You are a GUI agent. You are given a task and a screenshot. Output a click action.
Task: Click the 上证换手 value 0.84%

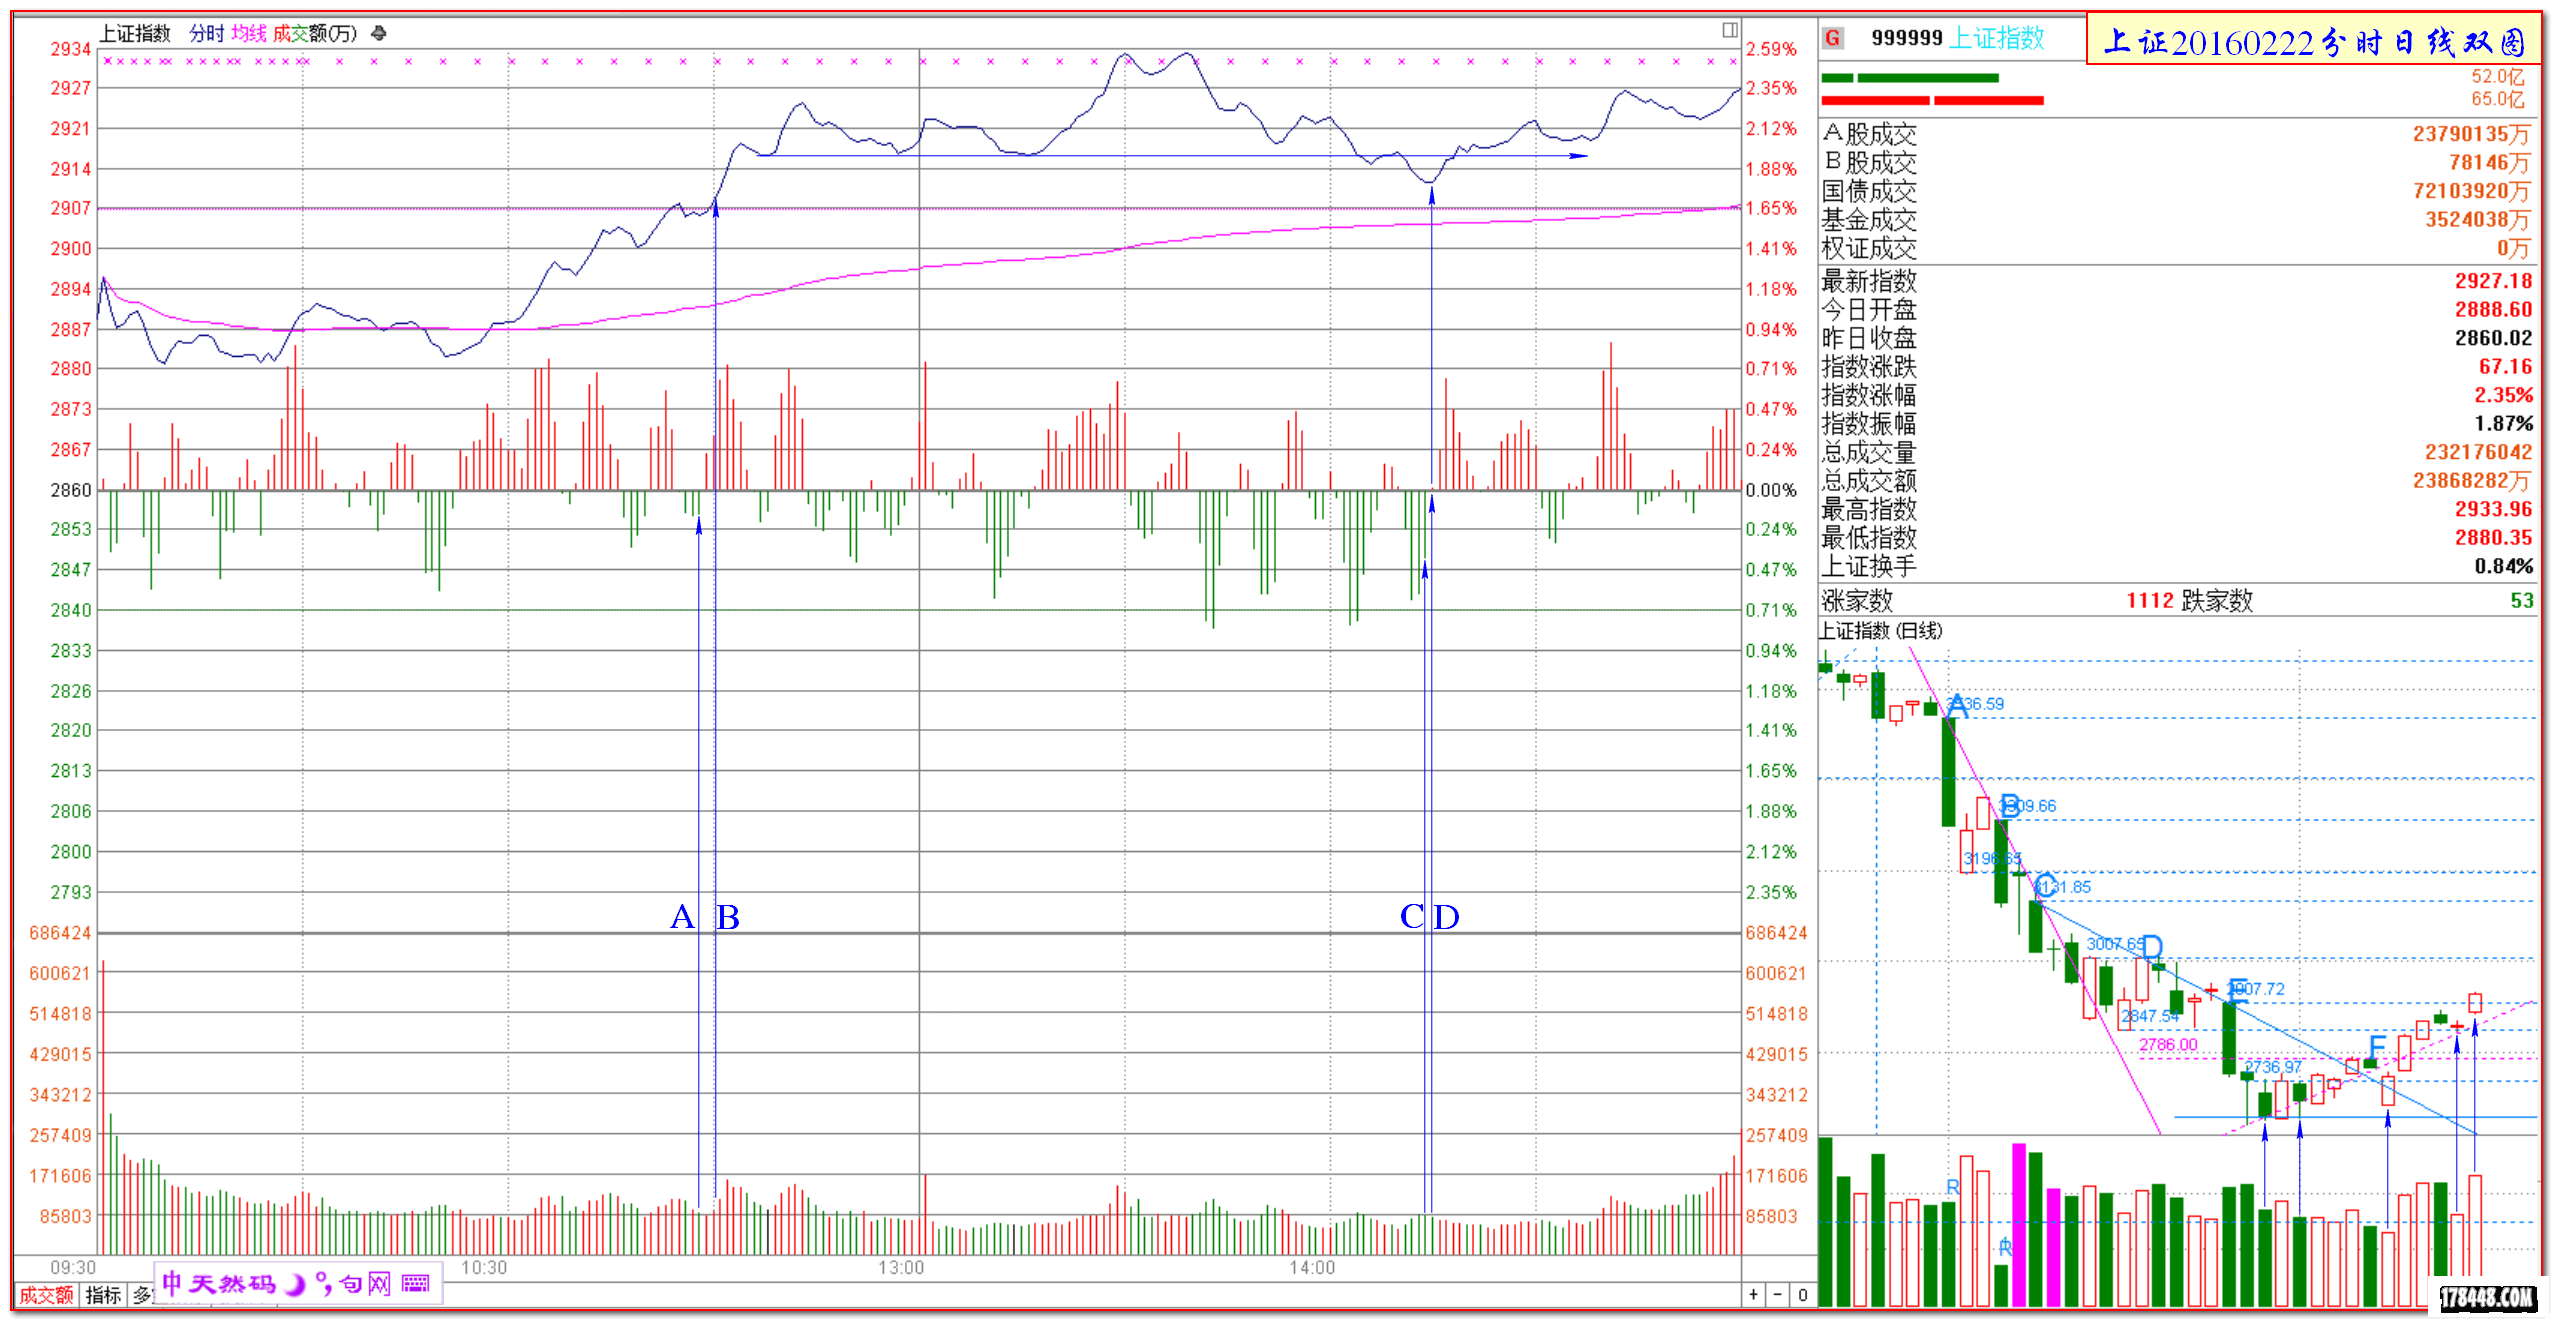2503,567
